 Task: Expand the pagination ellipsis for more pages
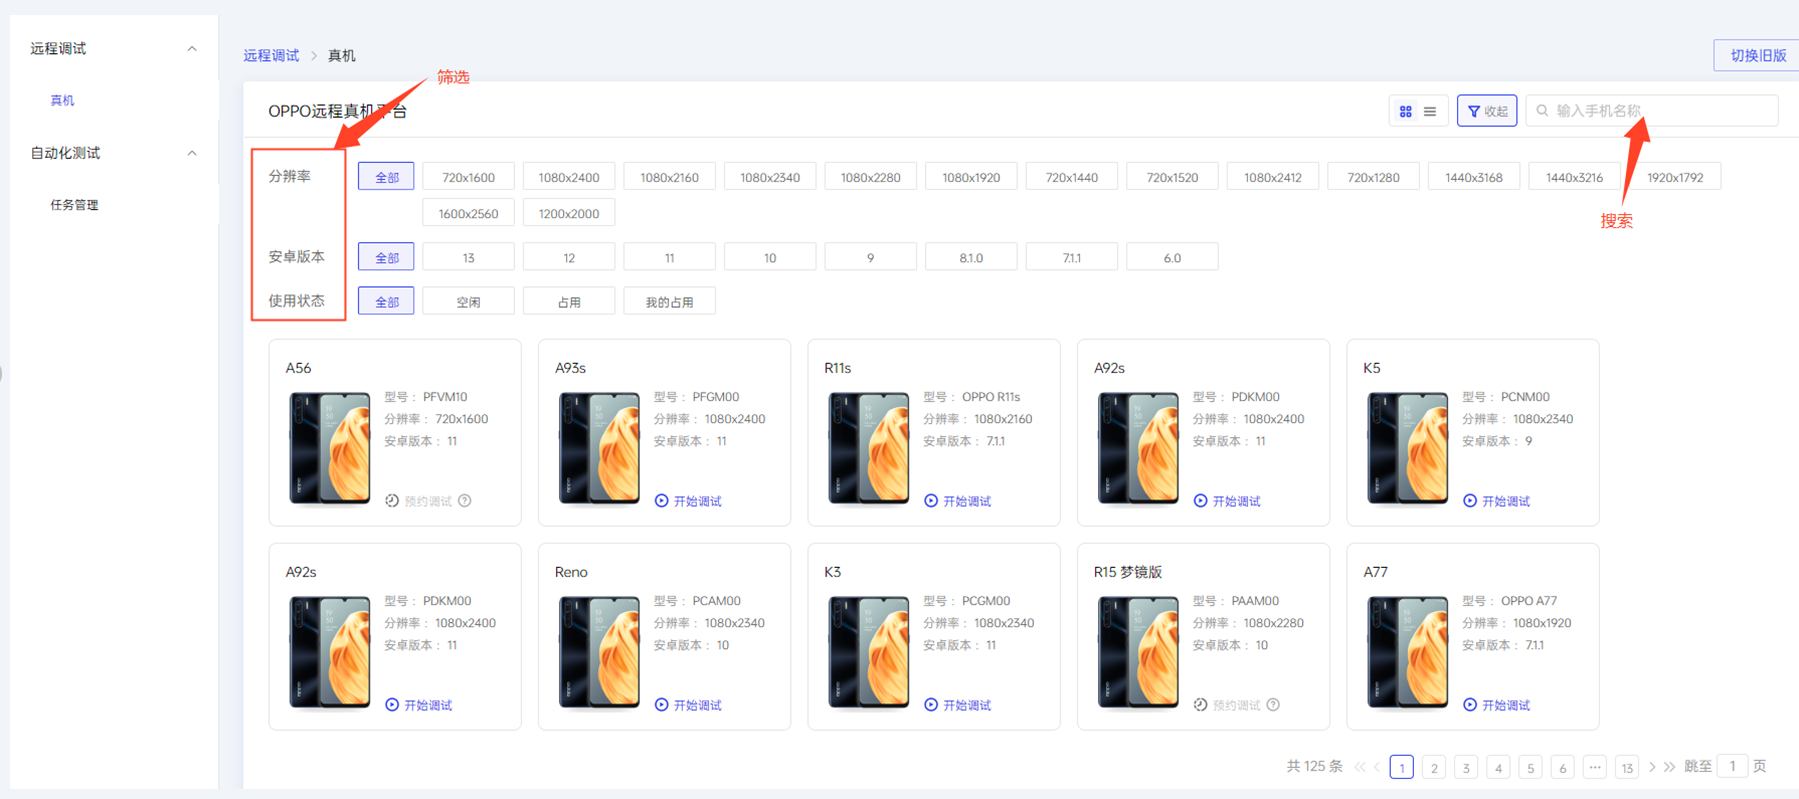1595,767
